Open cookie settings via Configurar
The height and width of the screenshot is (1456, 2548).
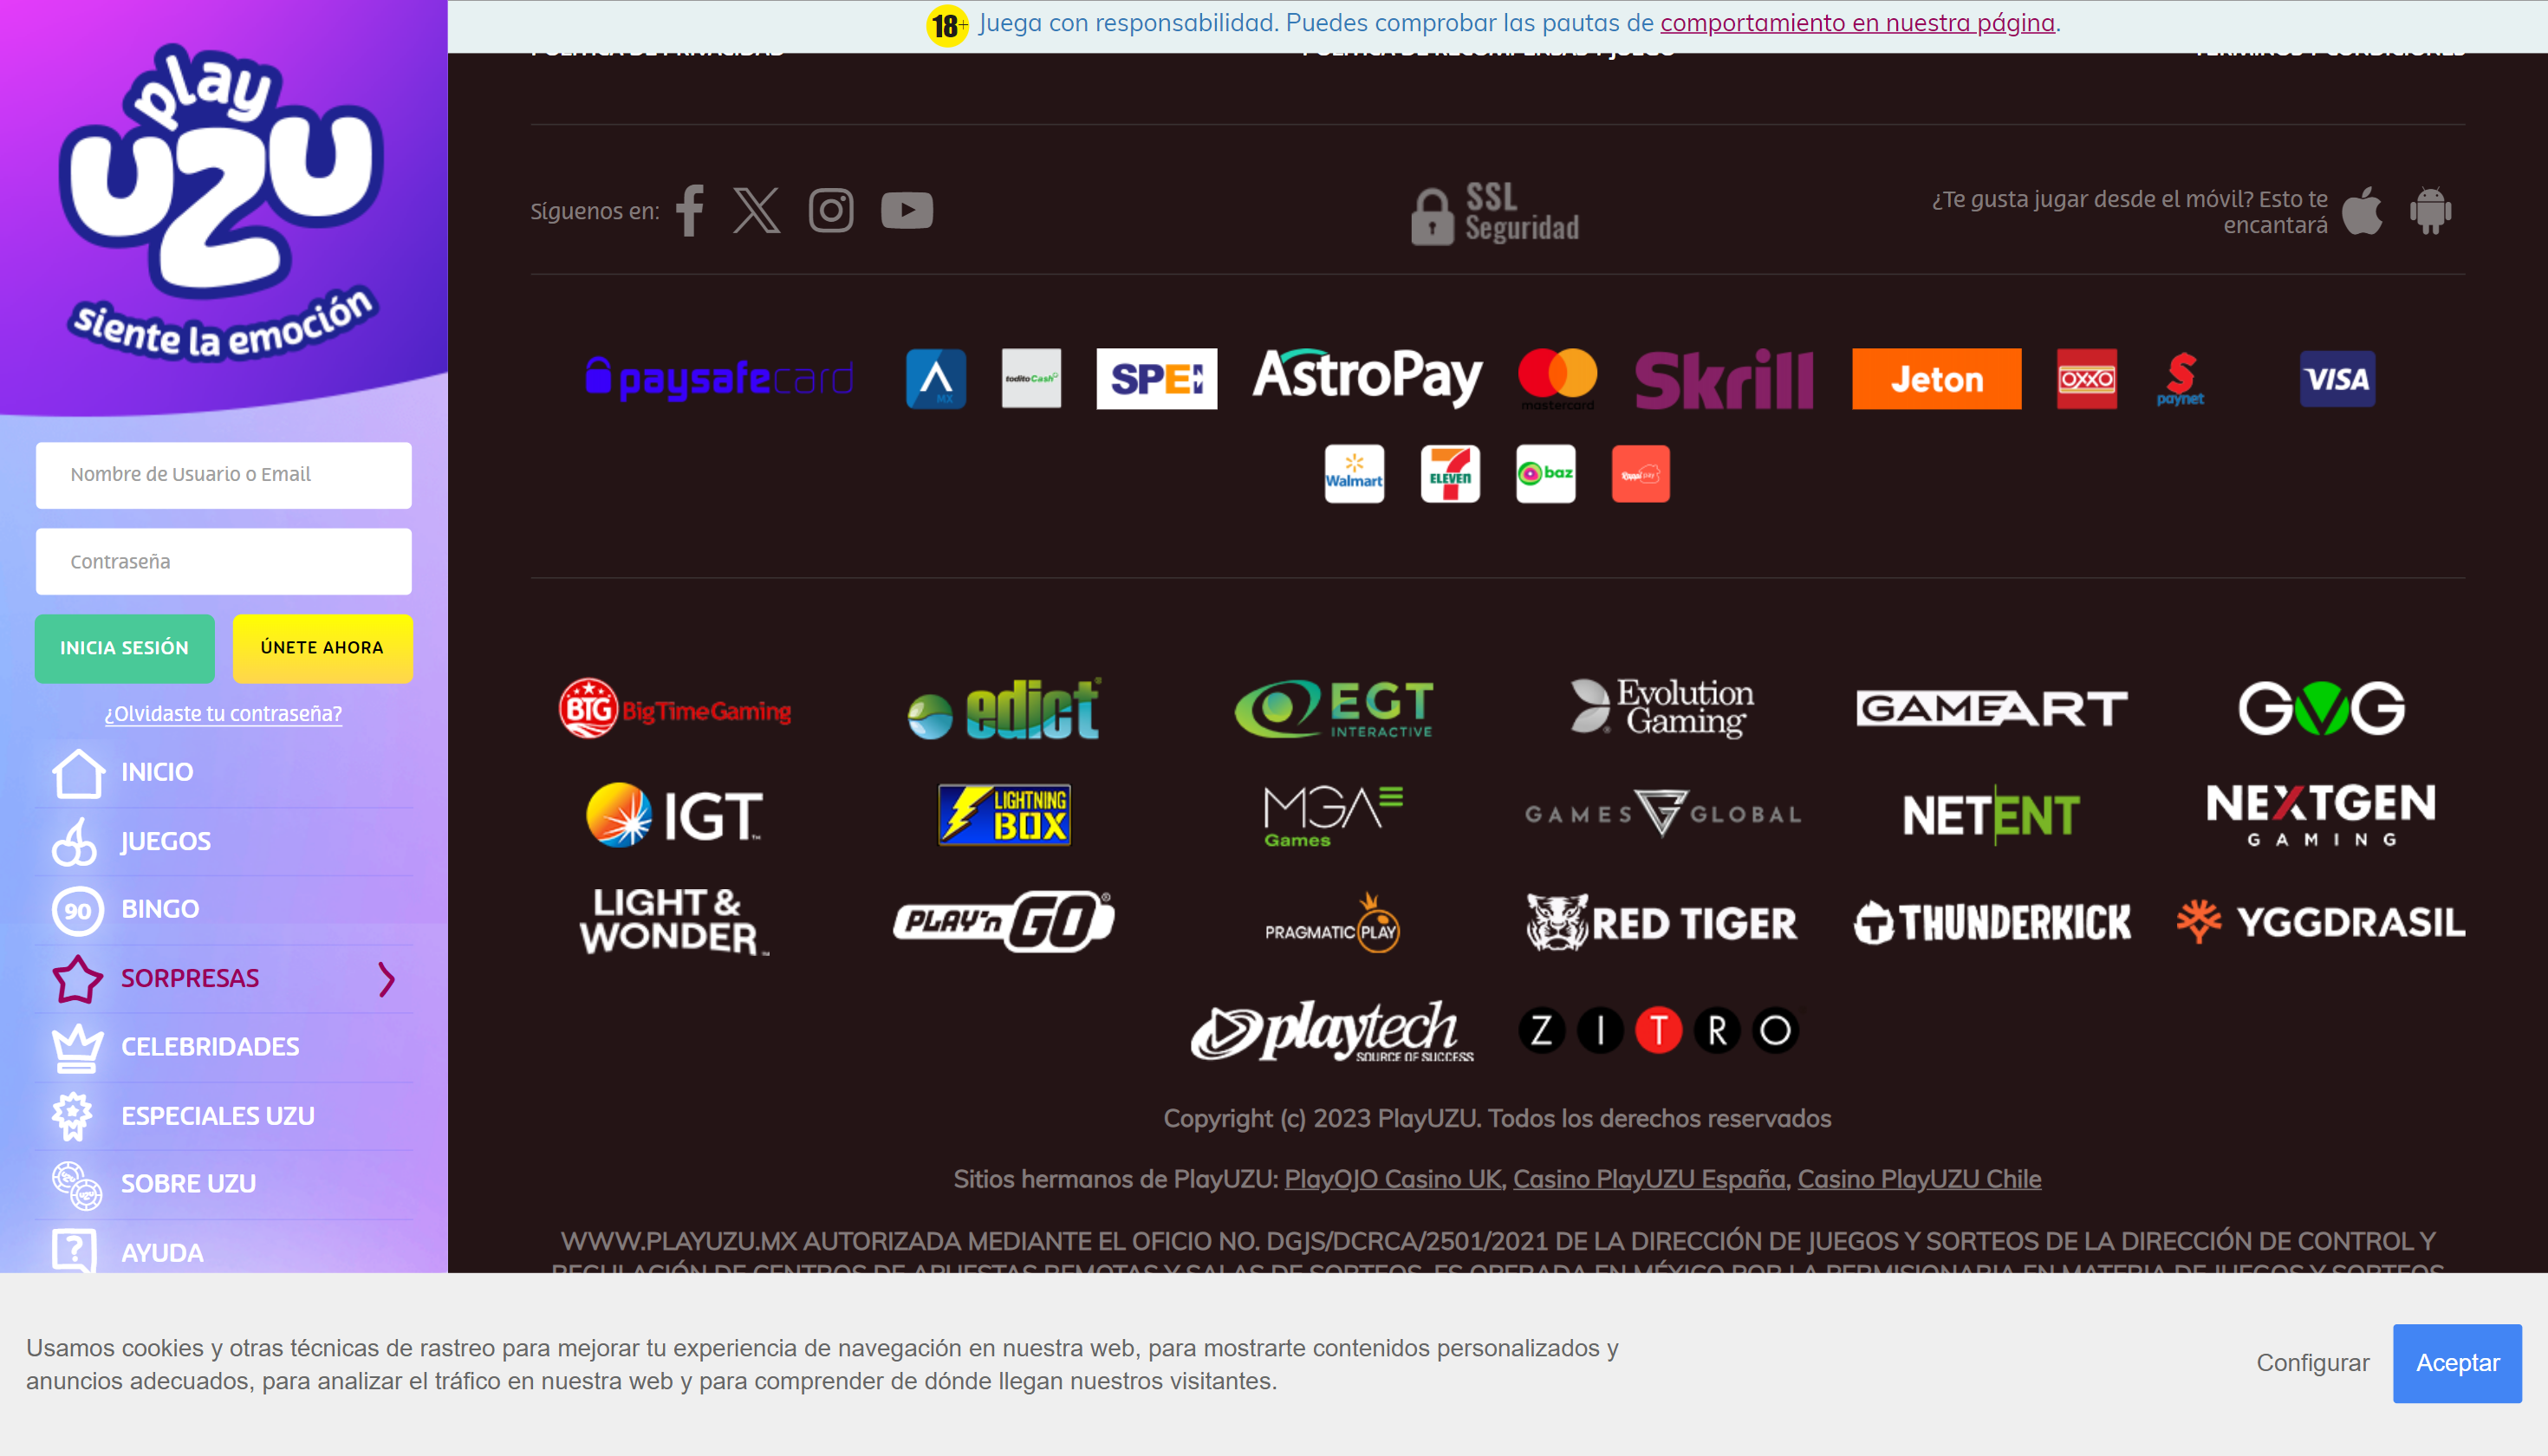coord(2313,1363)
